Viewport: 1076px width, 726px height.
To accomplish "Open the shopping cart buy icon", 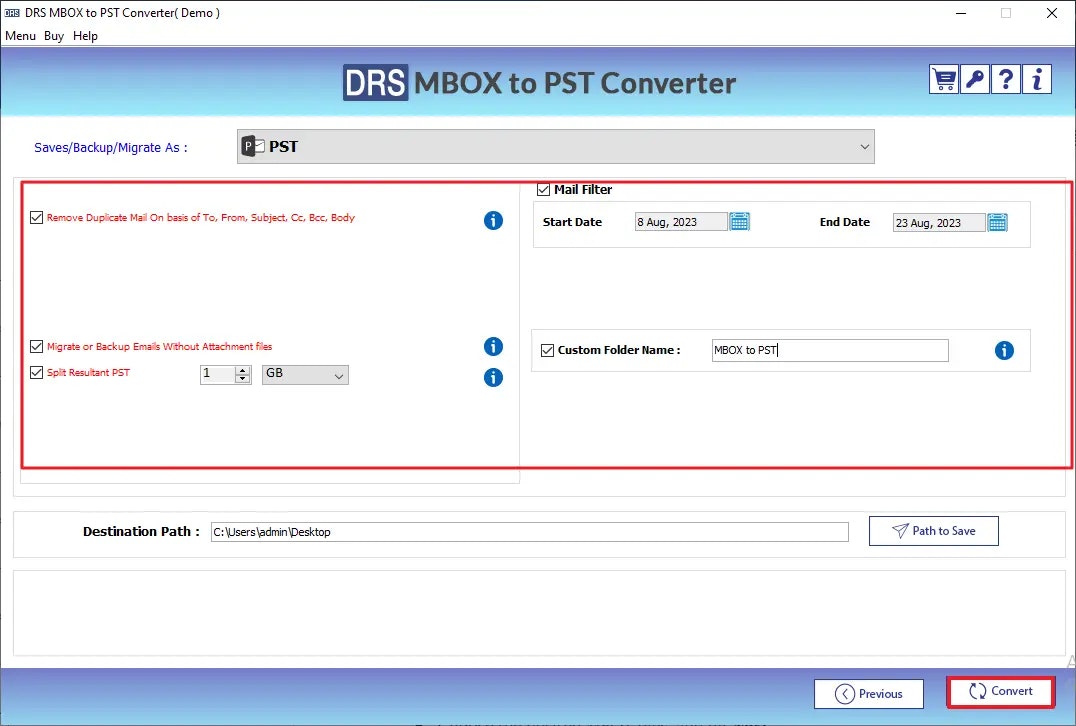I will [x=944, y=80].
